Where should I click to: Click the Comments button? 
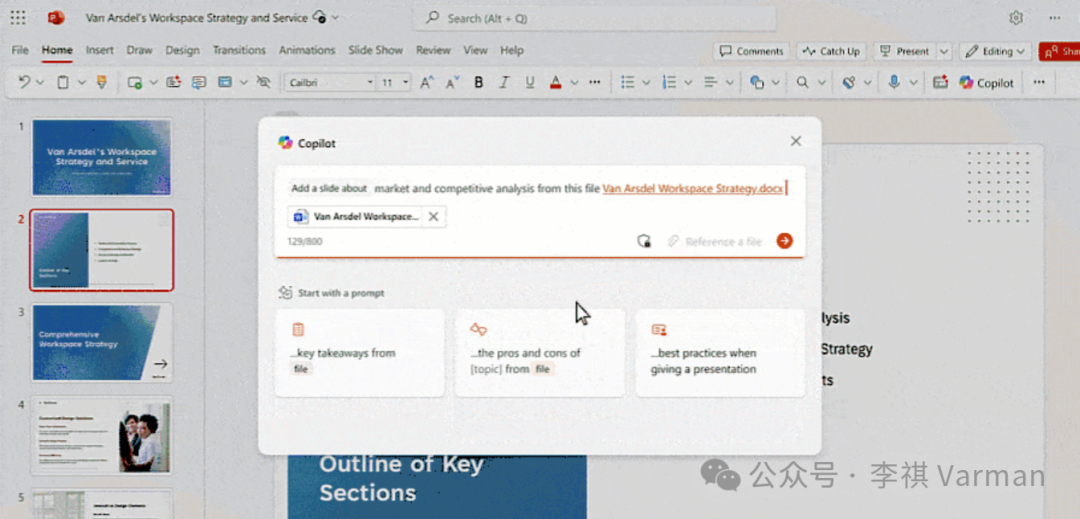click(751, 52)
